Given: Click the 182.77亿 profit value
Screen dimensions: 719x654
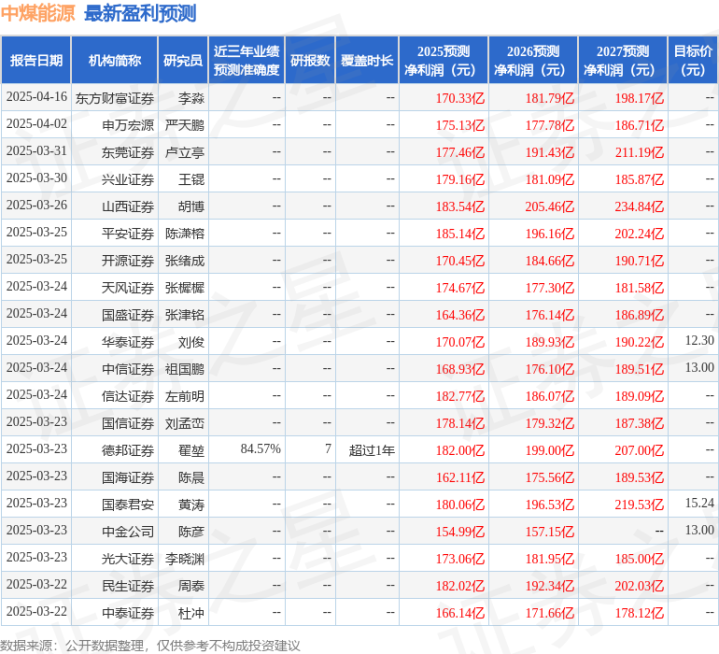Looking at the screenshot, I should pos(460,396).
